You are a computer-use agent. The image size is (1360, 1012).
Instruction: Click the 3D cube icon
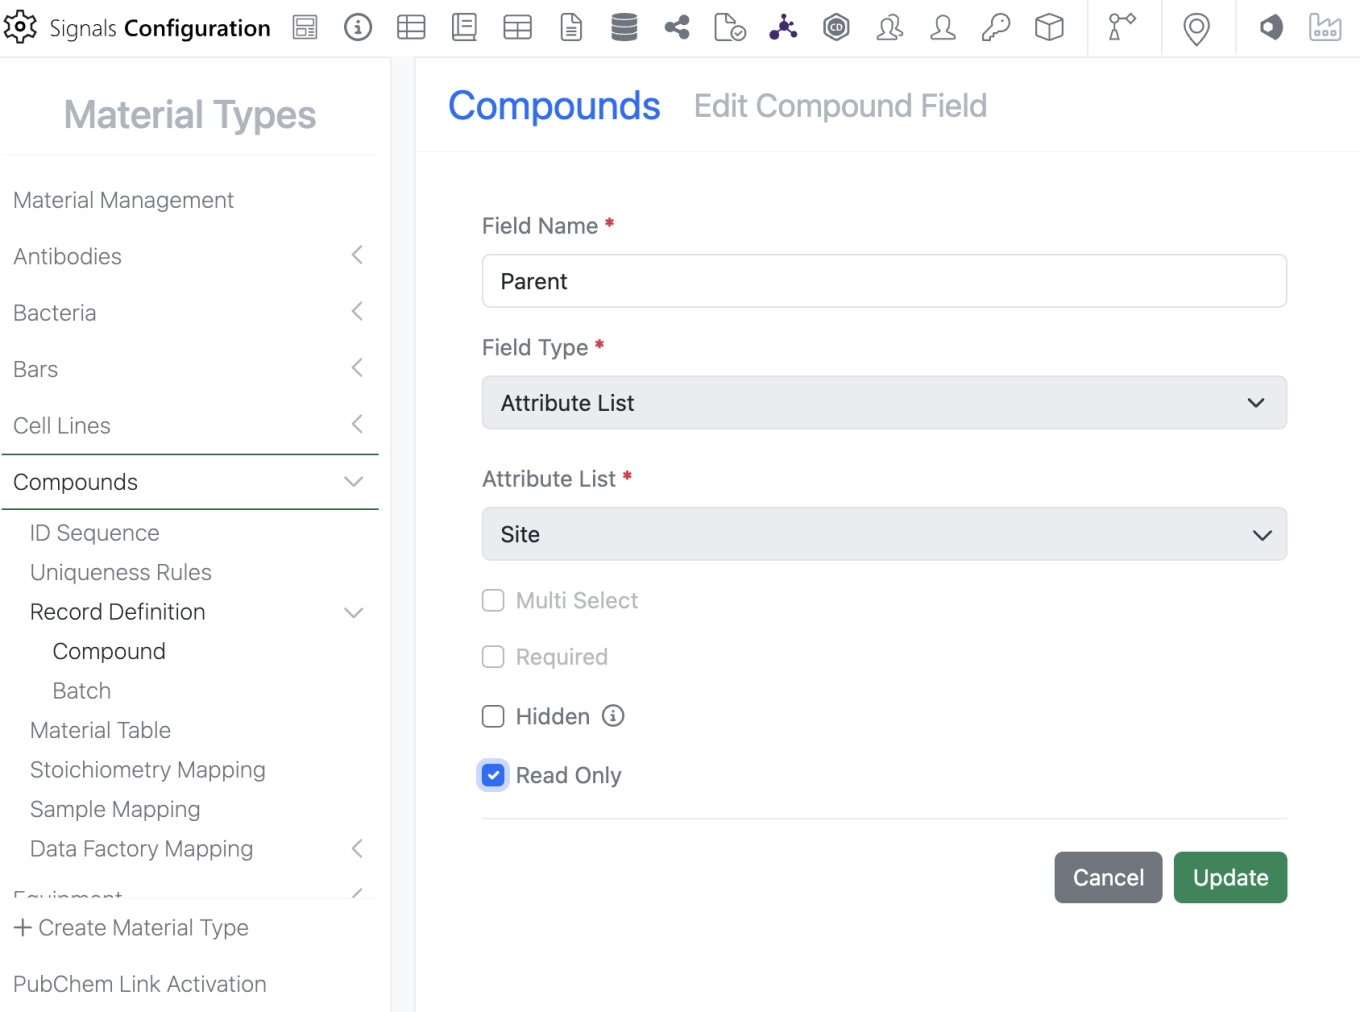pos(1049,27)
